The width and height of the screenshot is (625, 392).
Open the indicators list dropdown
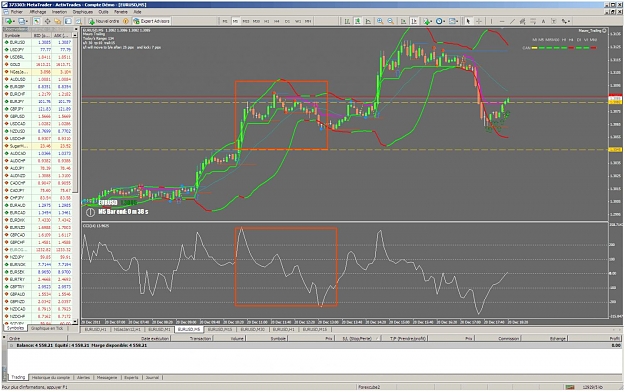[x=428, y=21]
